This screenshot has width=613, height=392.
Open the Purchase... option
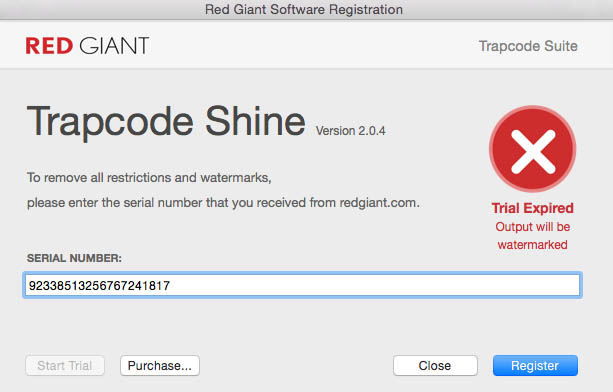(x=160, y=365)
